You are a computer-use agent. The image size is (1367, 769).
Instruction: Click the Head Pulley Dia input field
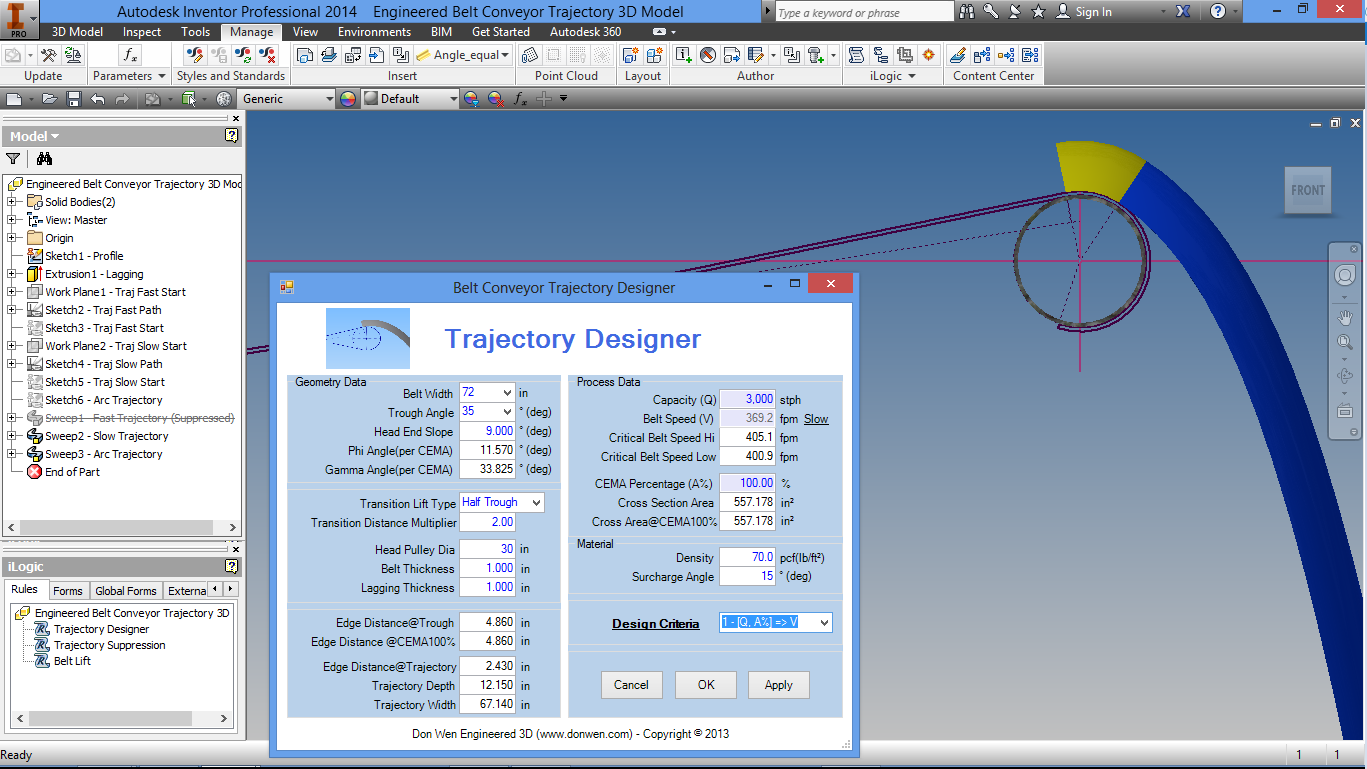click(486, 549)
